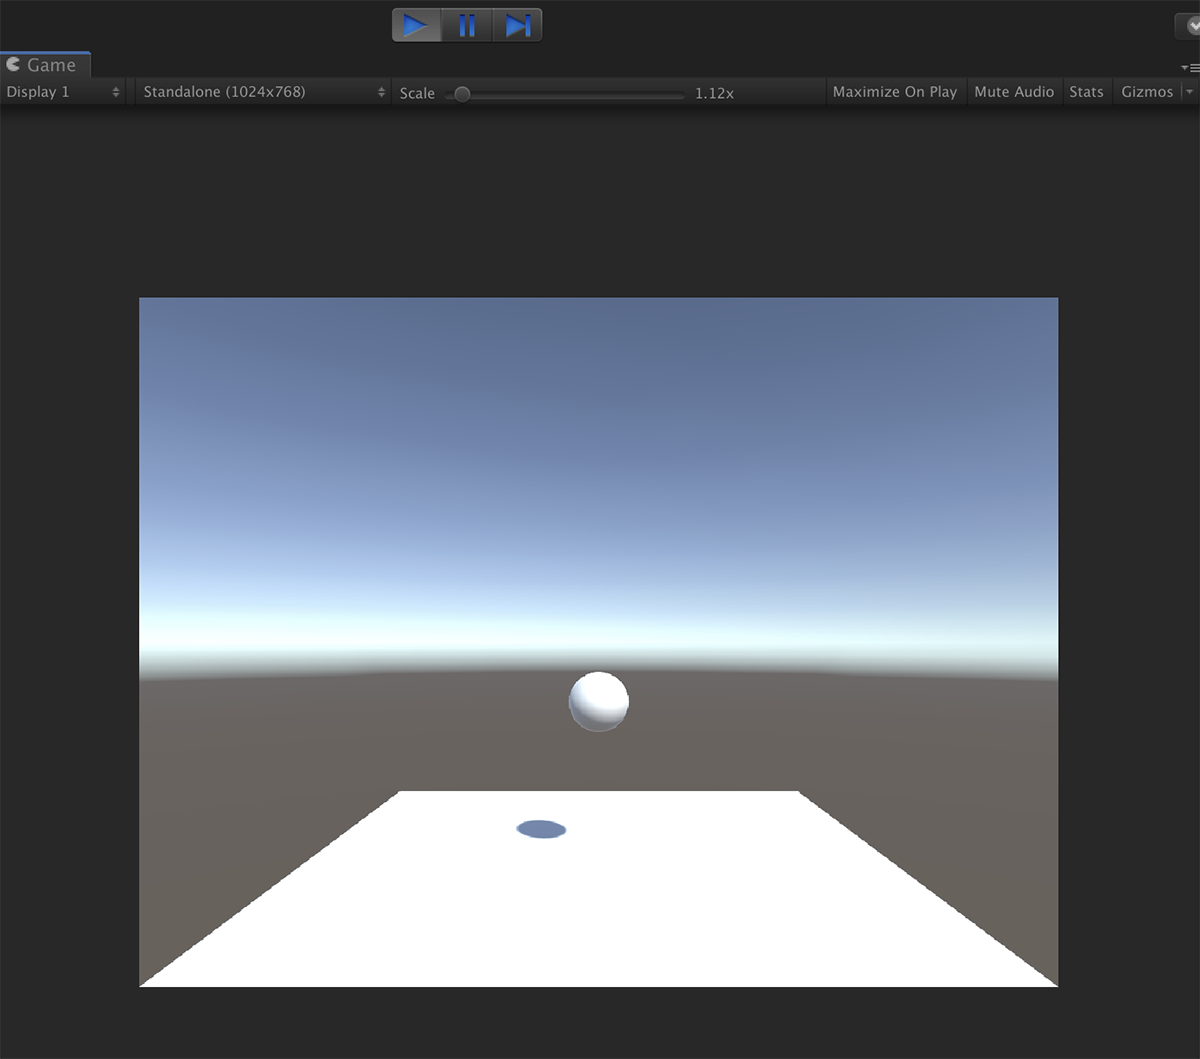Step forward one frame using the Step icon
The width and height of the screenshot is (1200, 1059).
point(517,25)
